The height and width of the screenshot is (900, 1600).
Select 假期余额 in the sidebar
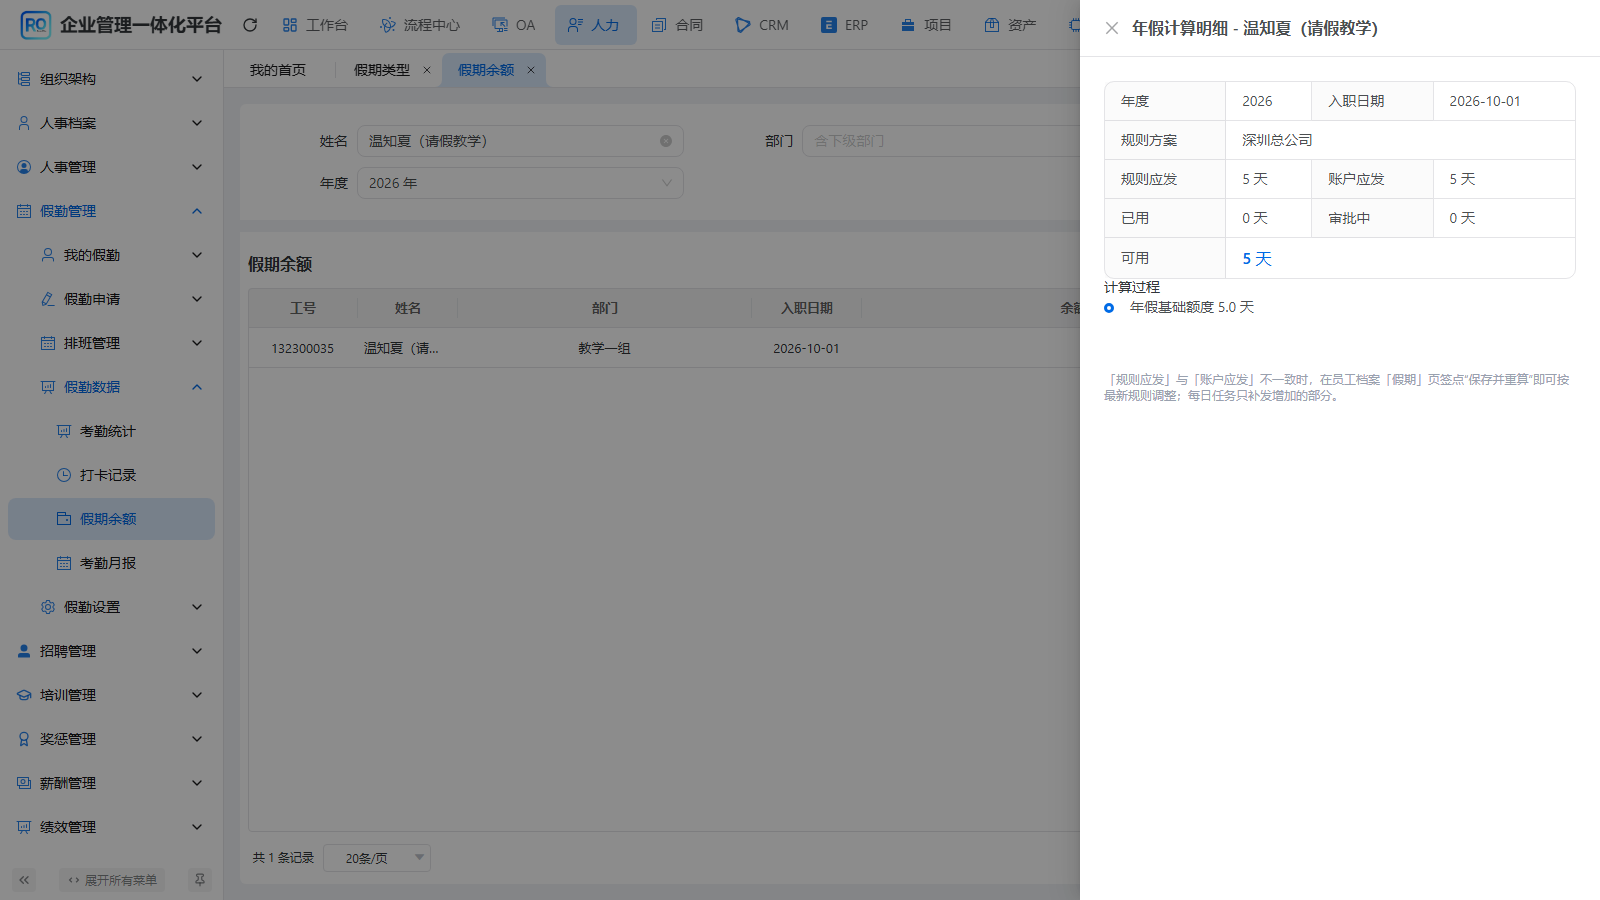pyautogui.click(x=111, y=519)
